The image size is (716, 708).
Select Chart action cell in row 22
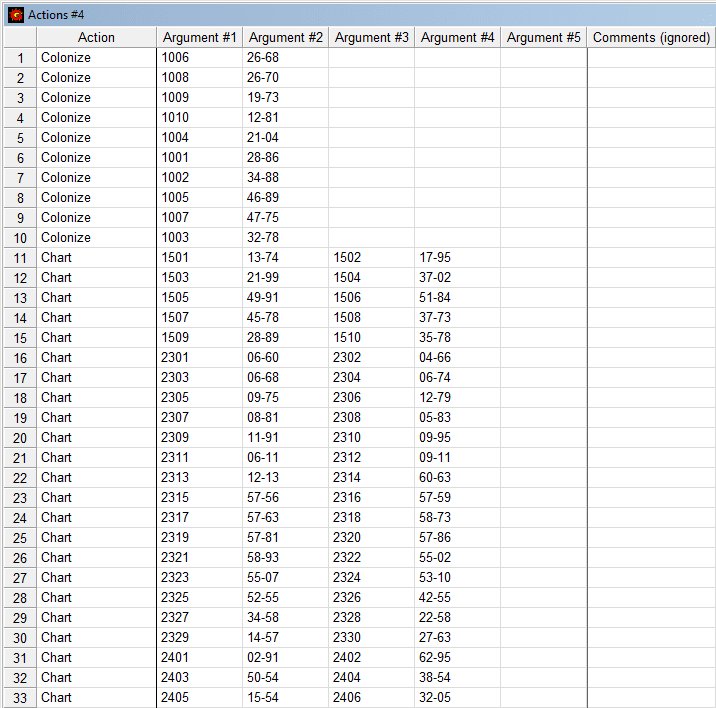(96, 478)
